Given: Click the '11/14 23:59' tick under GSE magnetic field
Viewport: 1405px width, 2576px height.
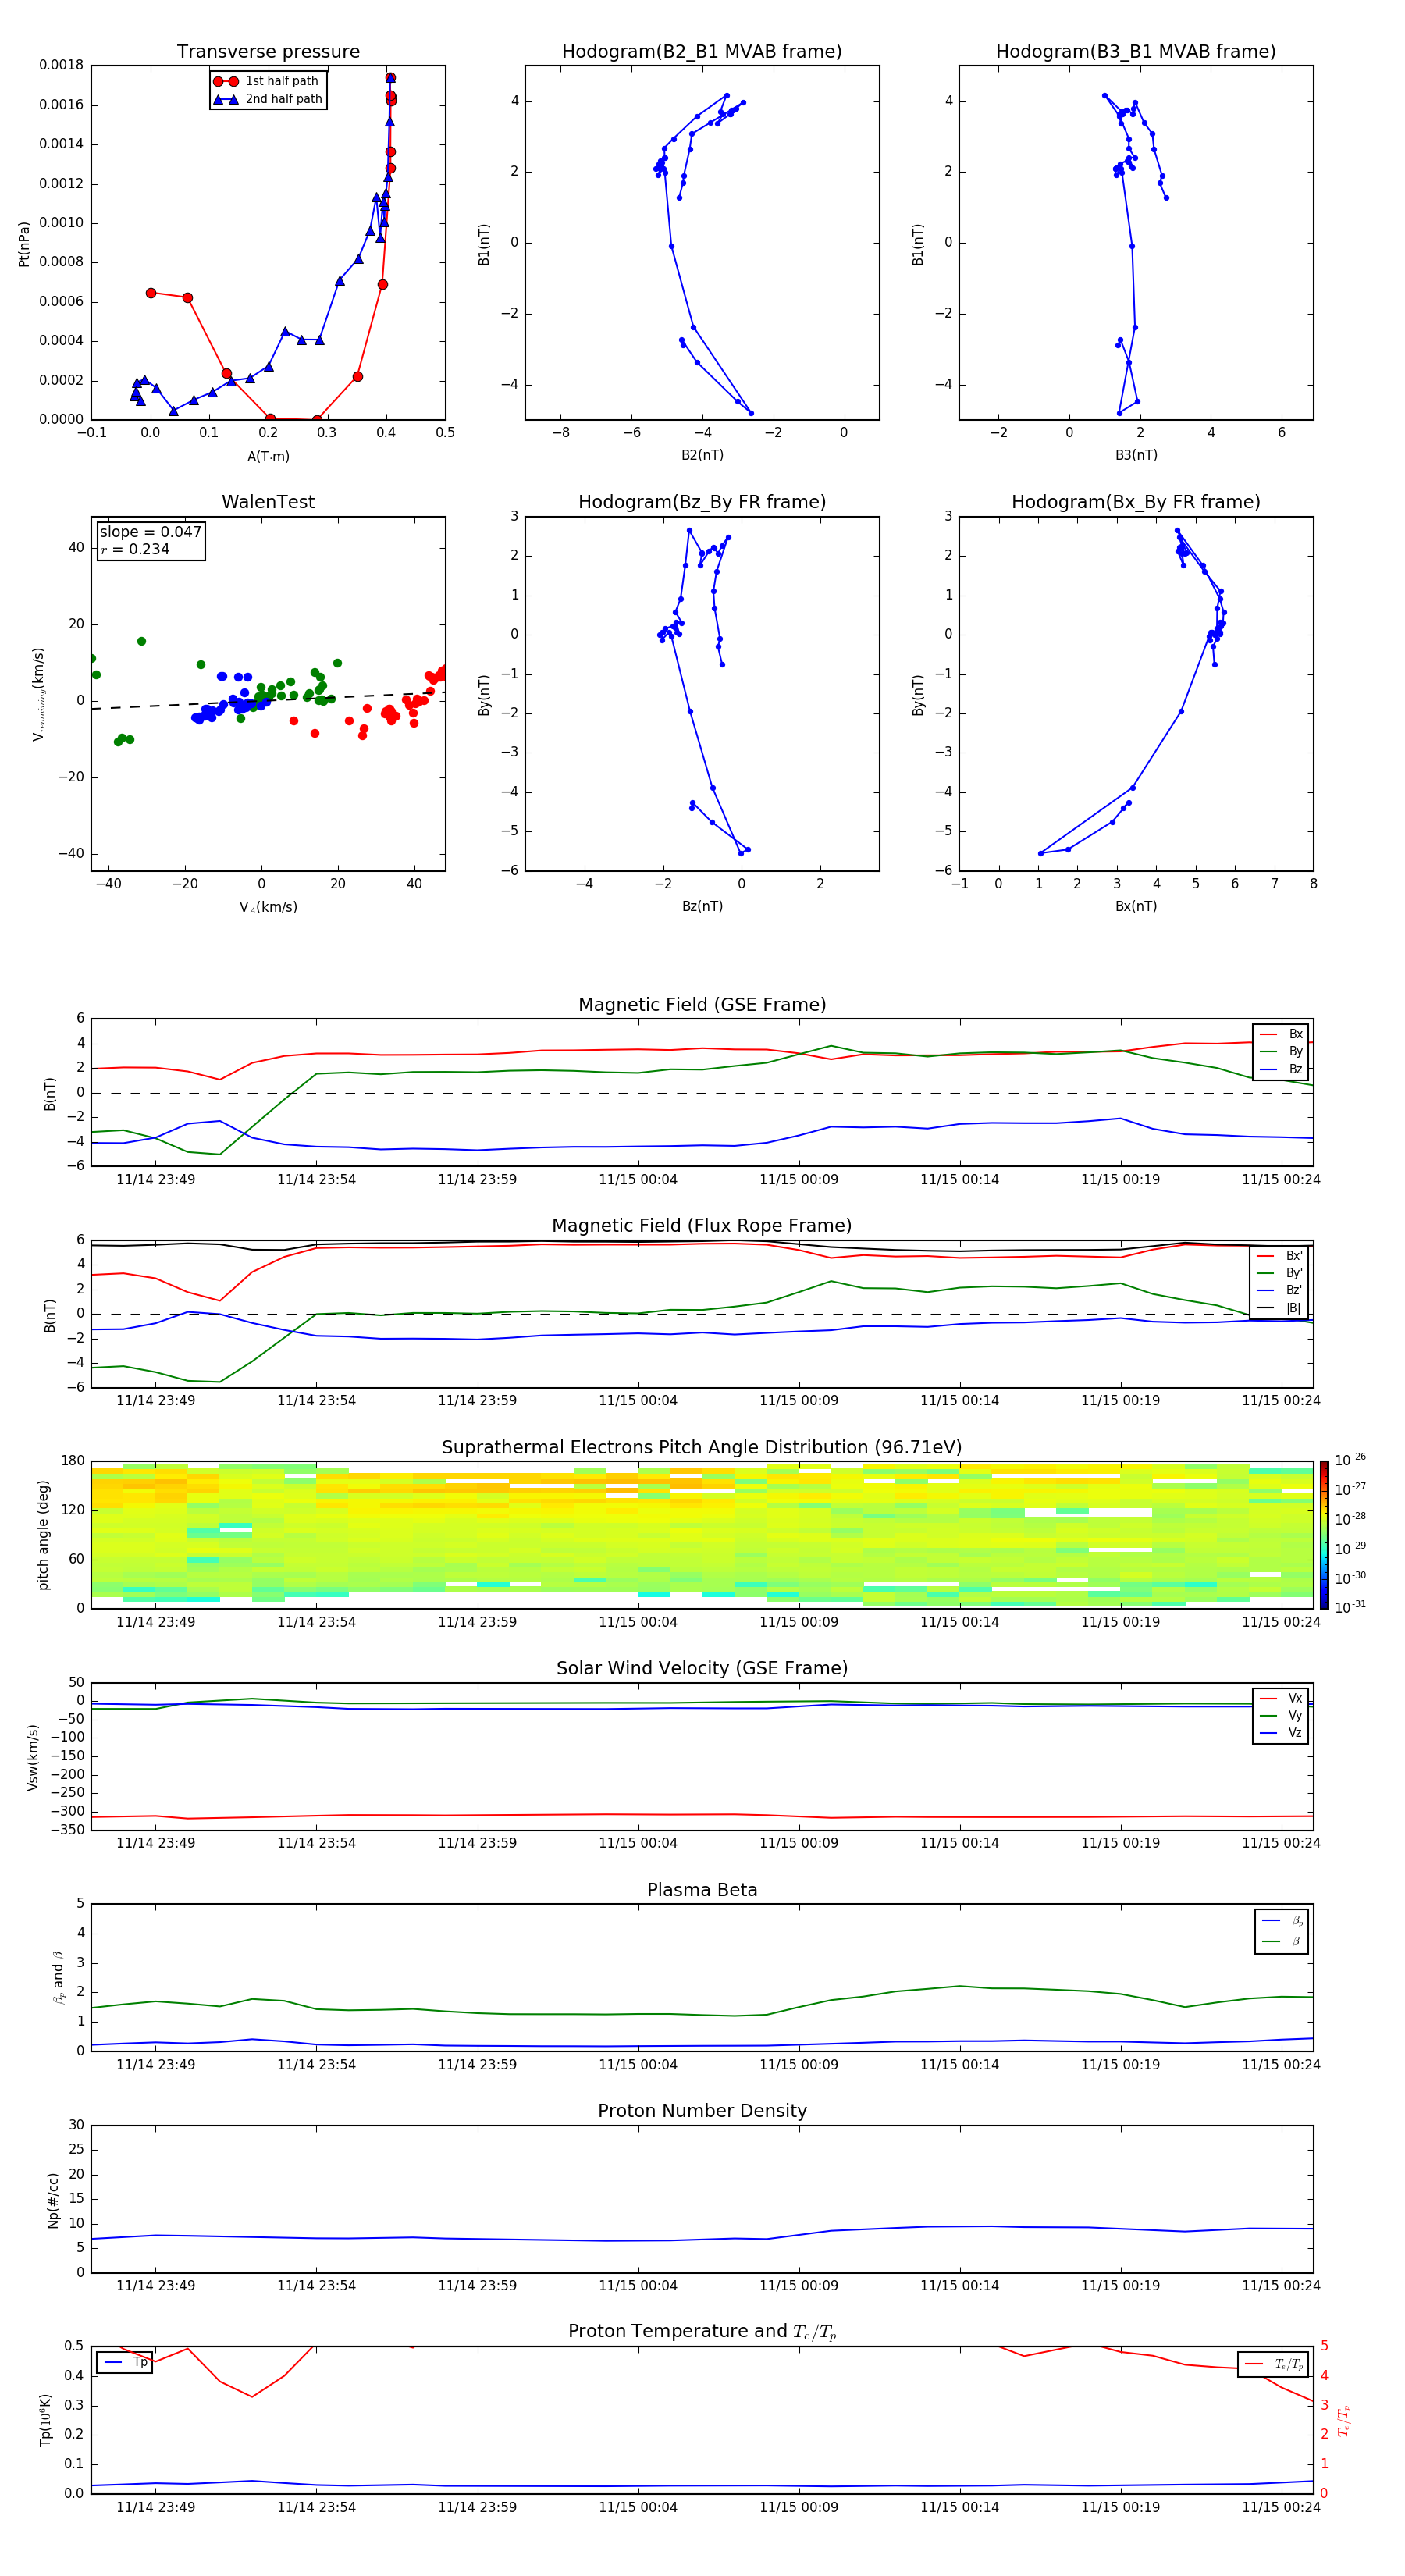Looking at the screenshot, I should [x=477, y=1180].
